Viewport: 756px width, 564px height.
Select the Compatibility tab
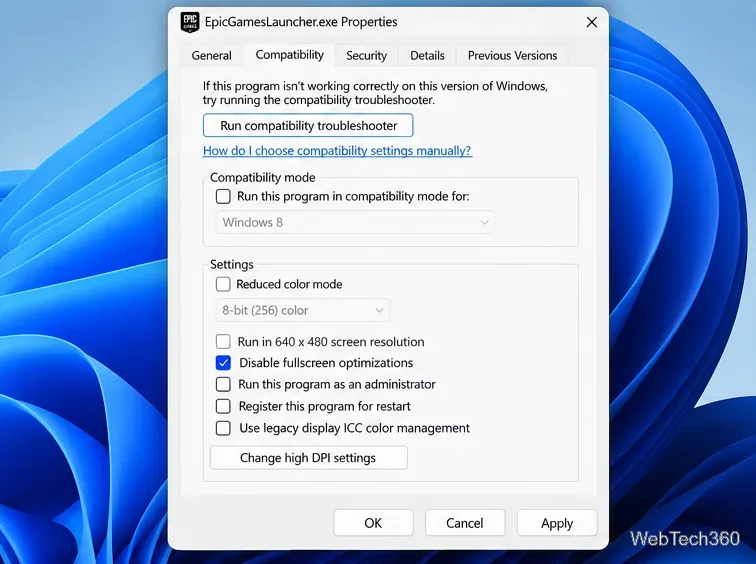click(x=290, y=55)
